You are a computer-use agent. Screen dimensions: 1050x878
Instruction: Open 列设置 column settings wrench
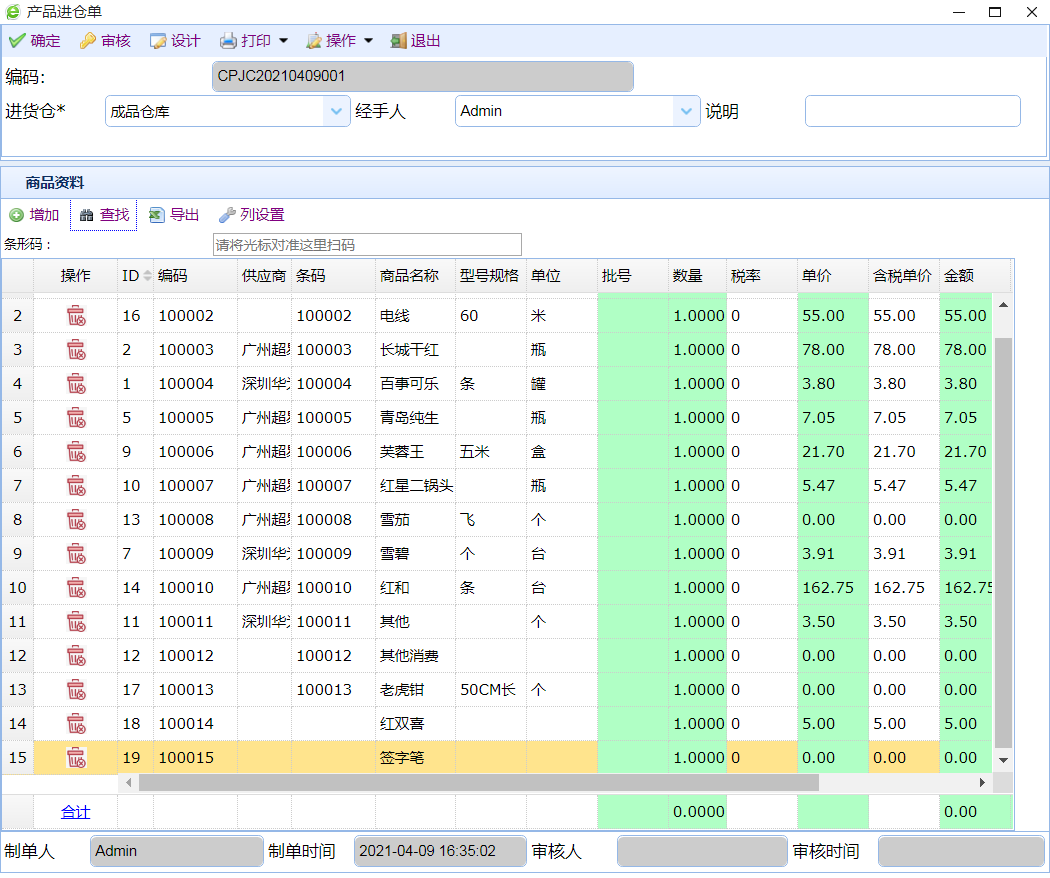227,215
